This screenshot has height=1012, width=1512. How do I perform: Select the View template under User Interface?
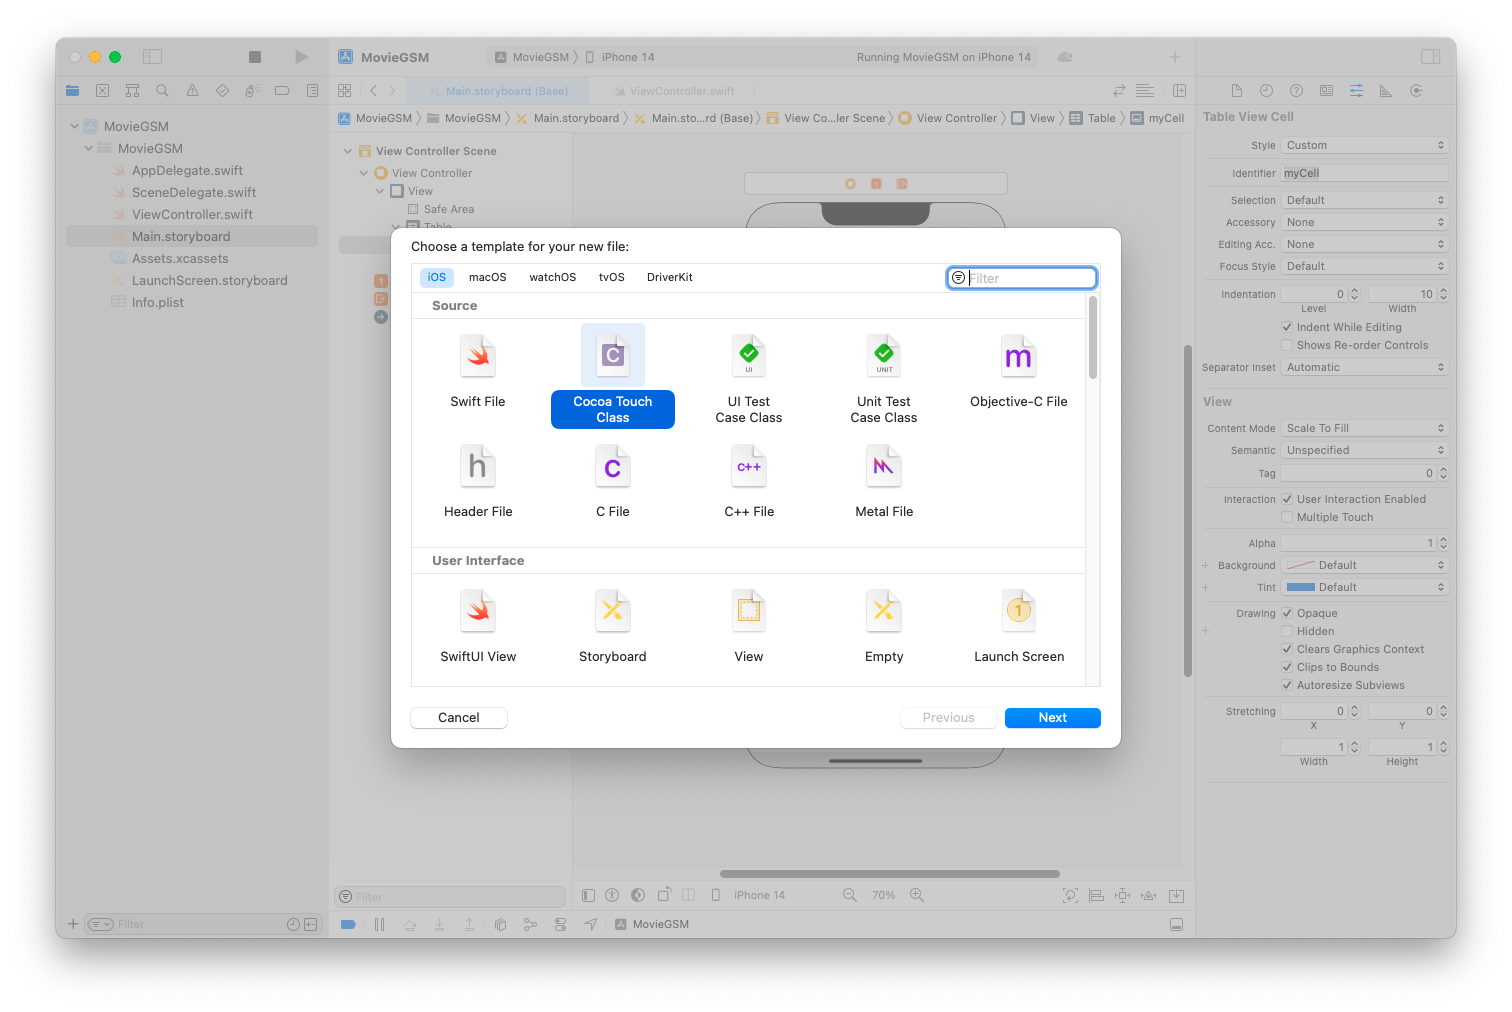[x=749, y=627]
